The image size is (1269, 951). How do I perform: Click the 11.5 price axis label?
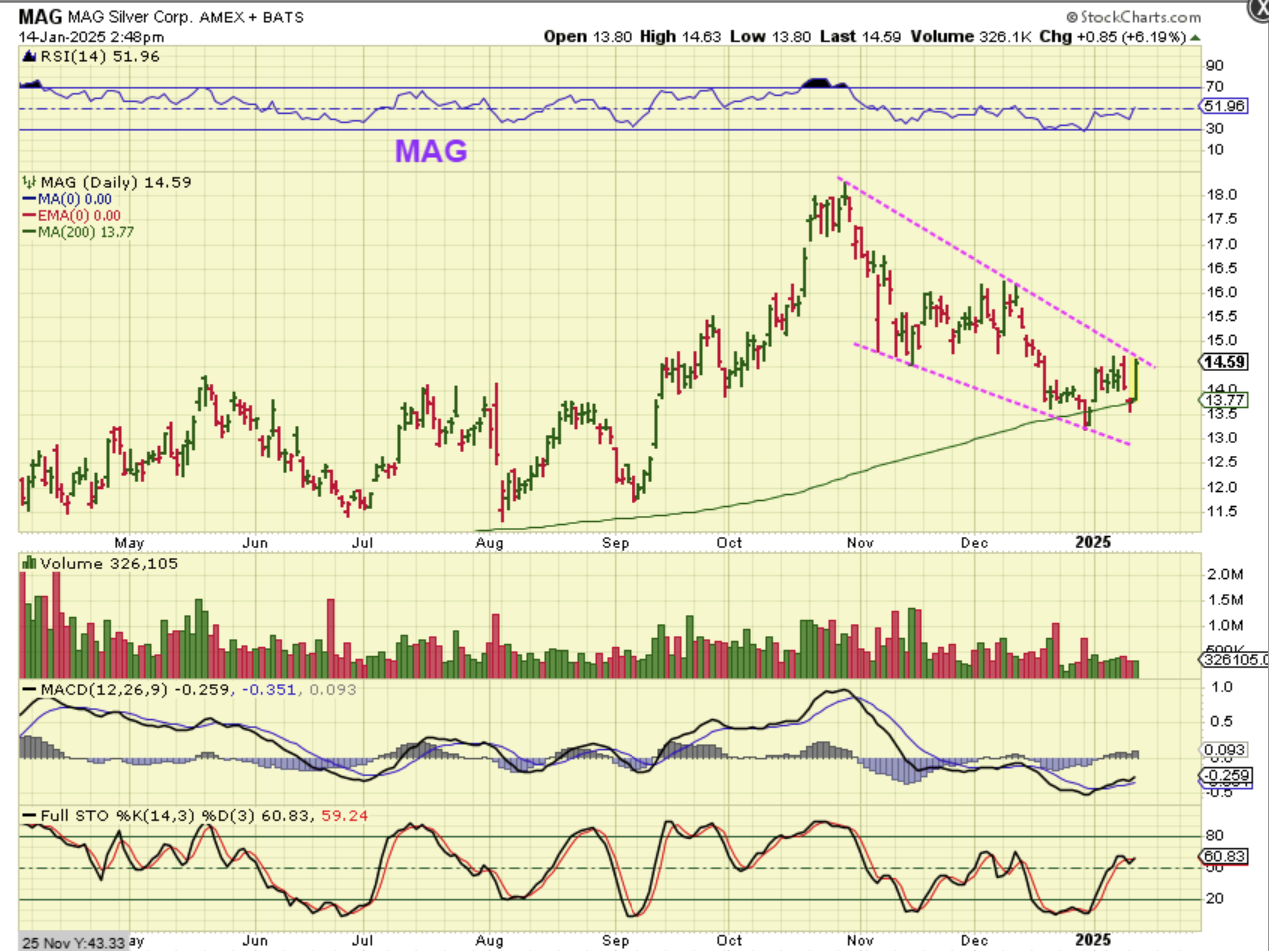point(1223,511)
